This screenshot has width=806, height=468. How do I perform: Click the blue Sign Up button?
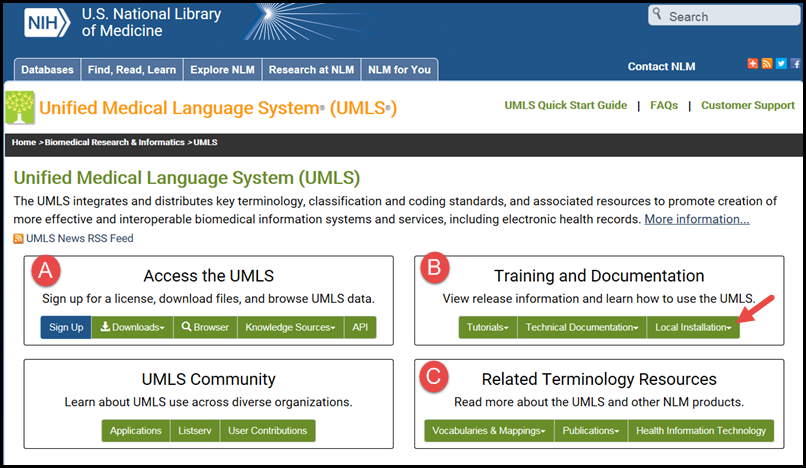(66, 328)
